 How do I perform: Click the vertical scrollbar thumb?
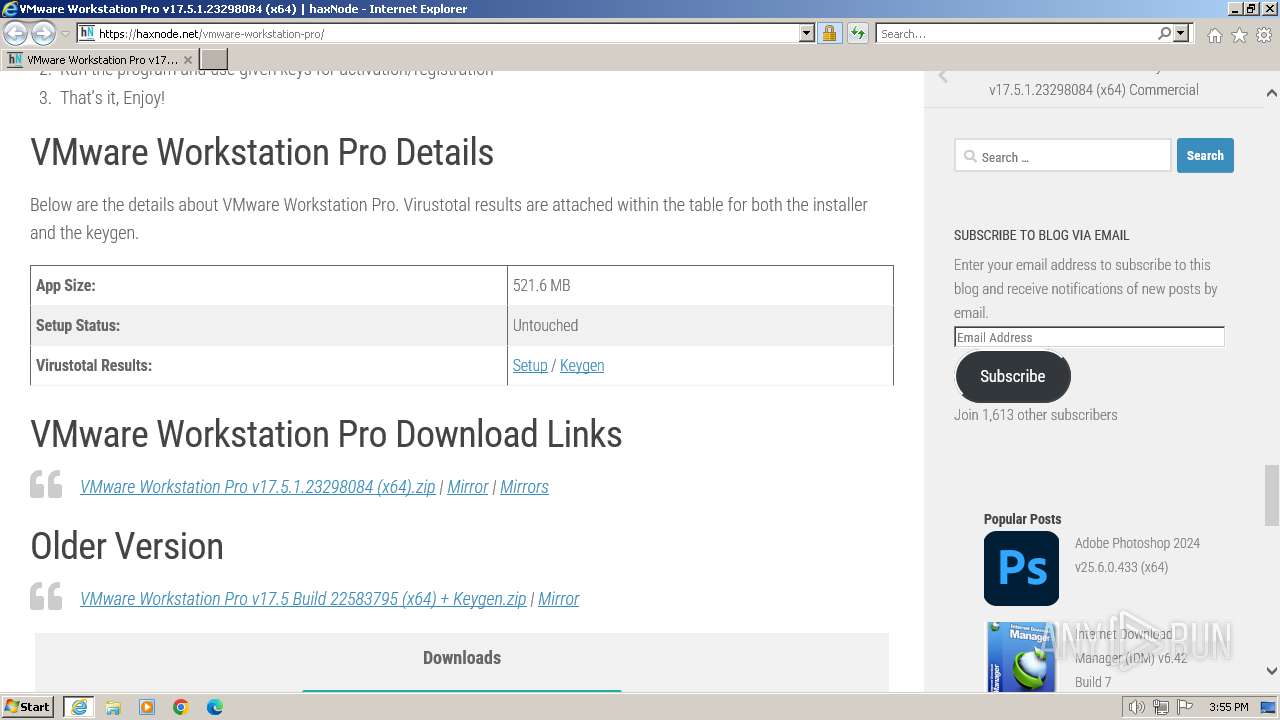pyautogui.click(x=1271, y=495)
